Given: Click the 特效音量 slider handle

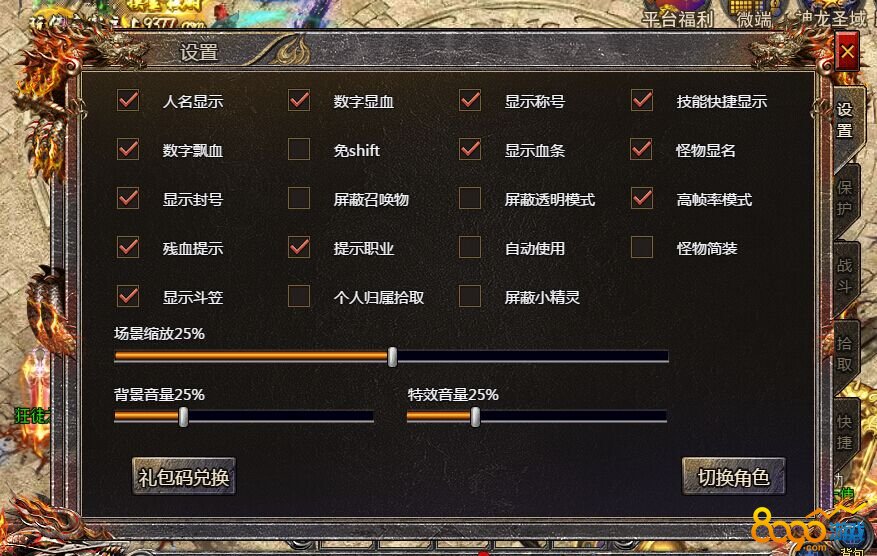Looking at the screenshot, I should click(475, 417).
